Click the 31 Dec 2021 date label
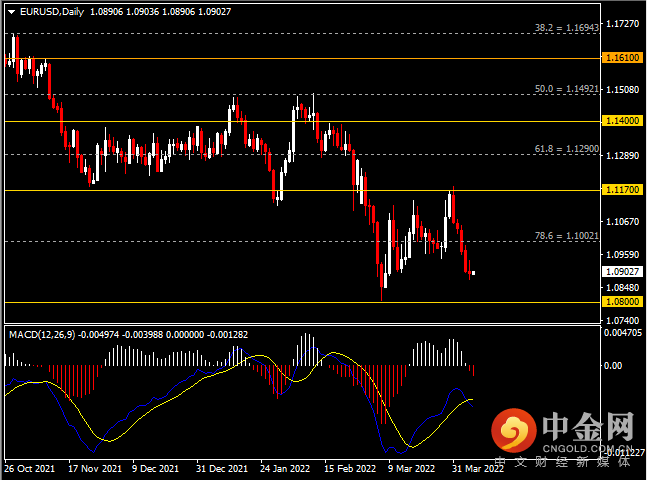Image resolution: width=648 pixels, height=480 pixels. click(222, 468)
